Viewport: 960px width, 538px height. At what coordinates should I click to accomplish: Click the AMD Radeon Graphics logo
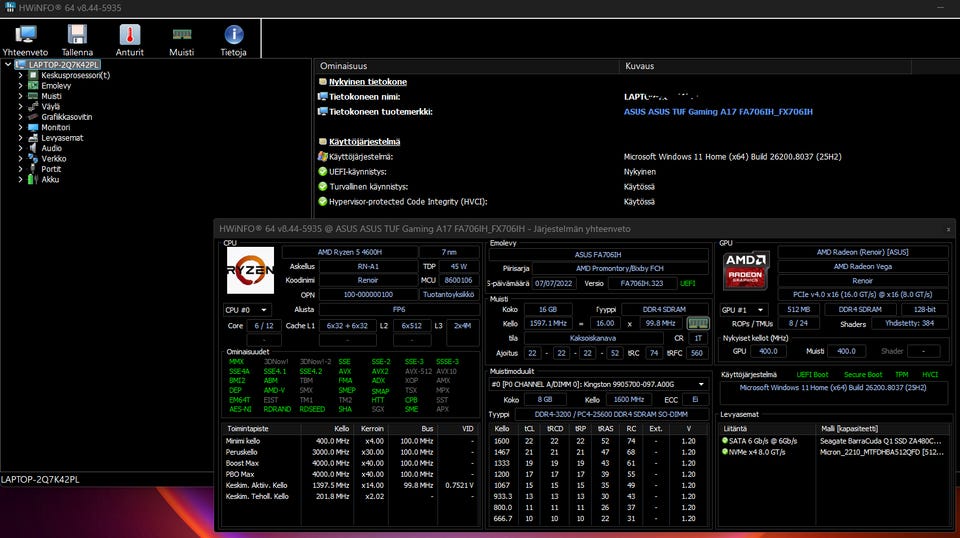tap(746, 271)
